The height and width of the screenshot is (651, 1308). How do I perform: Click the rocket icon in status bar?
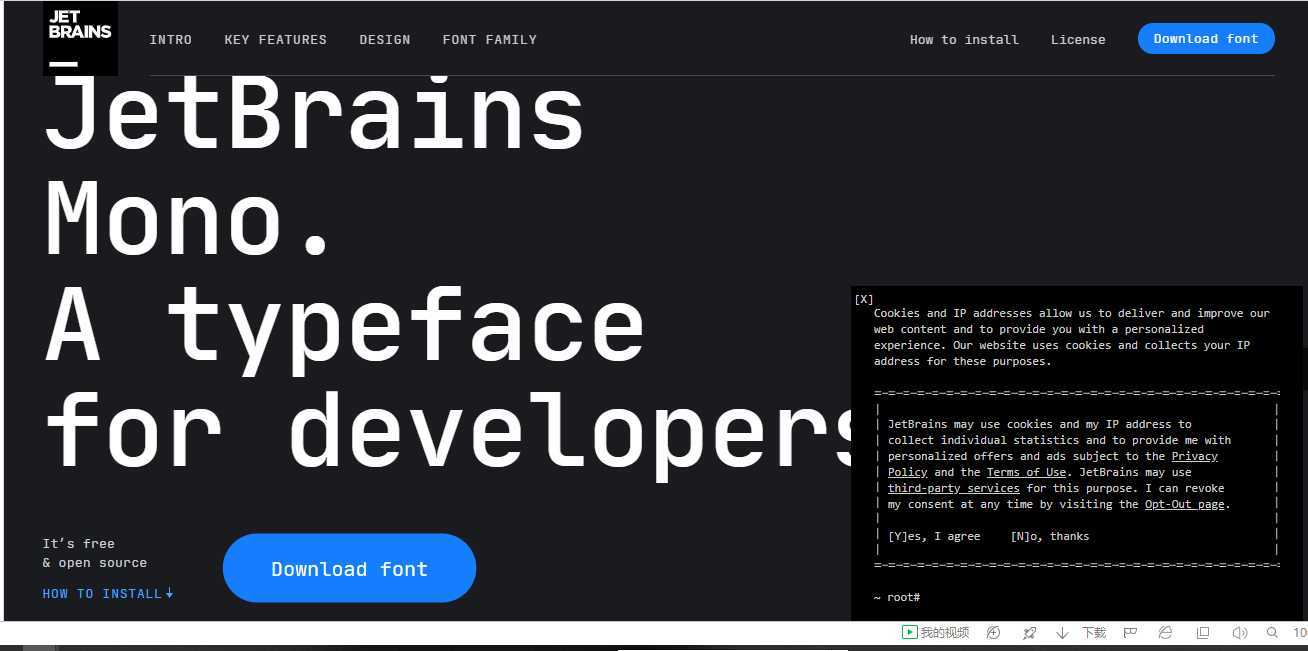pyautogui.click(x=1029, y=633)
